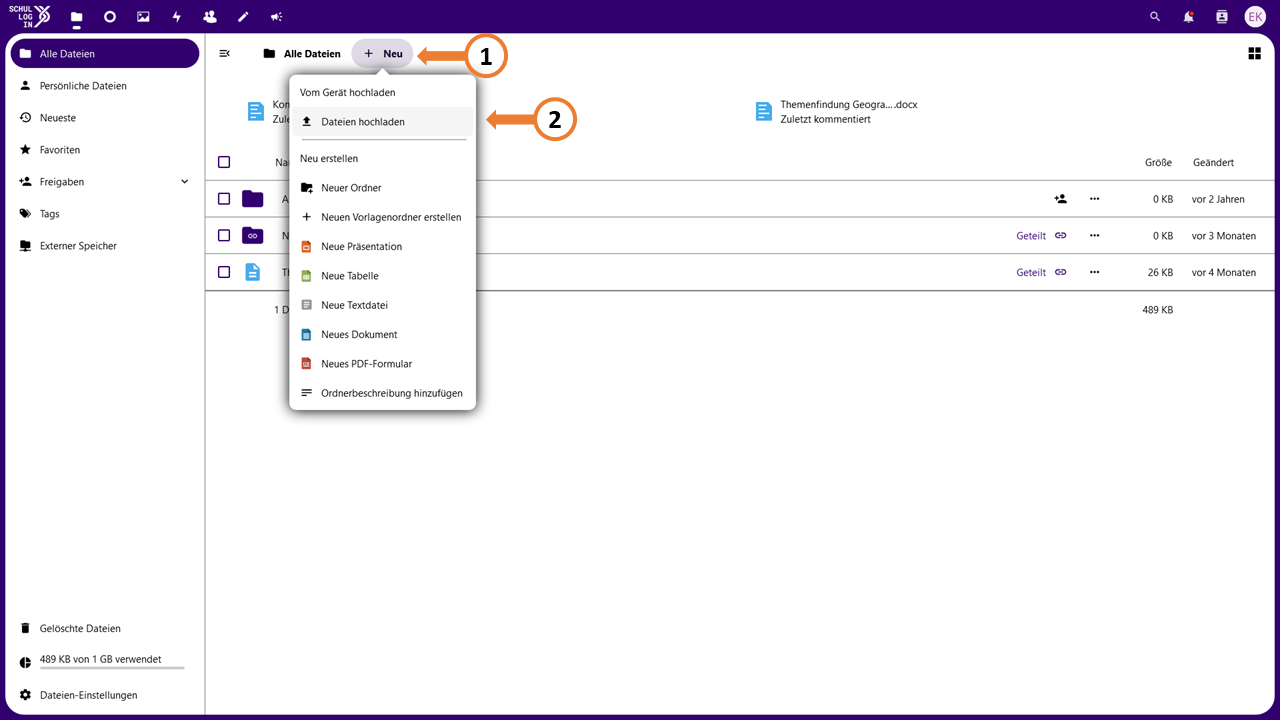The image size is (1280, 720).
Task: Choose Ordnerbeschreibung hinzufügen
Action: point(382,393)
